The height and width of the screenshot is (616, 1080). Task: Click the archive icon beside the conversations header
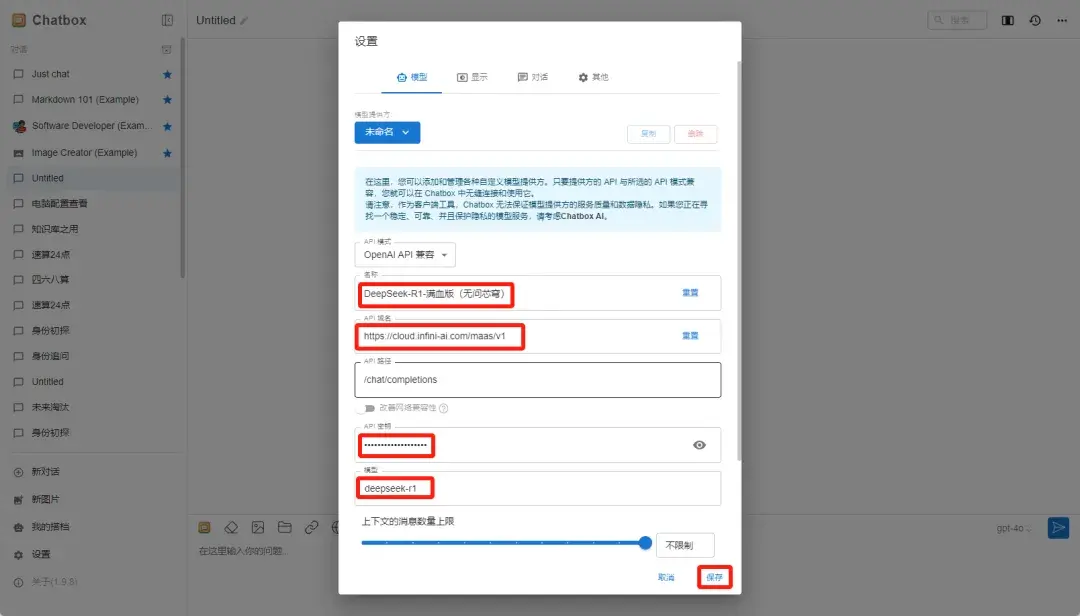pos(166,50)
